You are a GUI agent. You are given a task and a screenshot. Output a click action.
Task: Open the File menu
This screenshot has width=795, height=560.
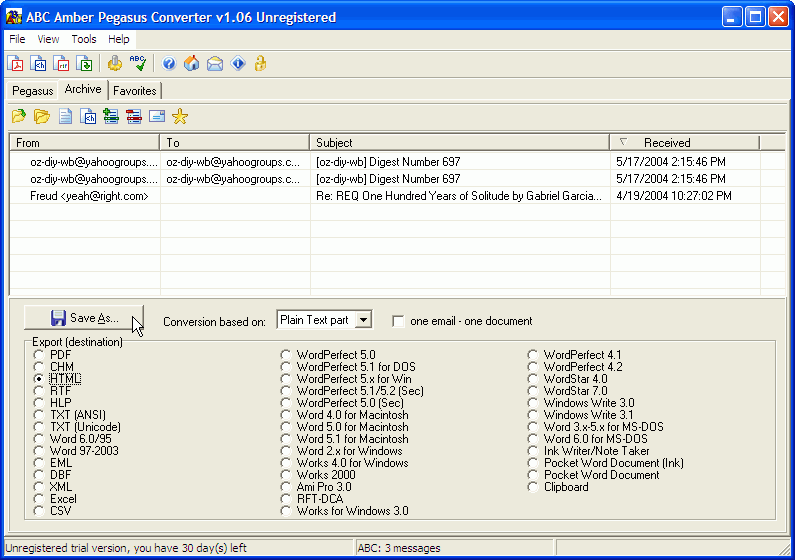pyautogui.click(x=17, y=39)
